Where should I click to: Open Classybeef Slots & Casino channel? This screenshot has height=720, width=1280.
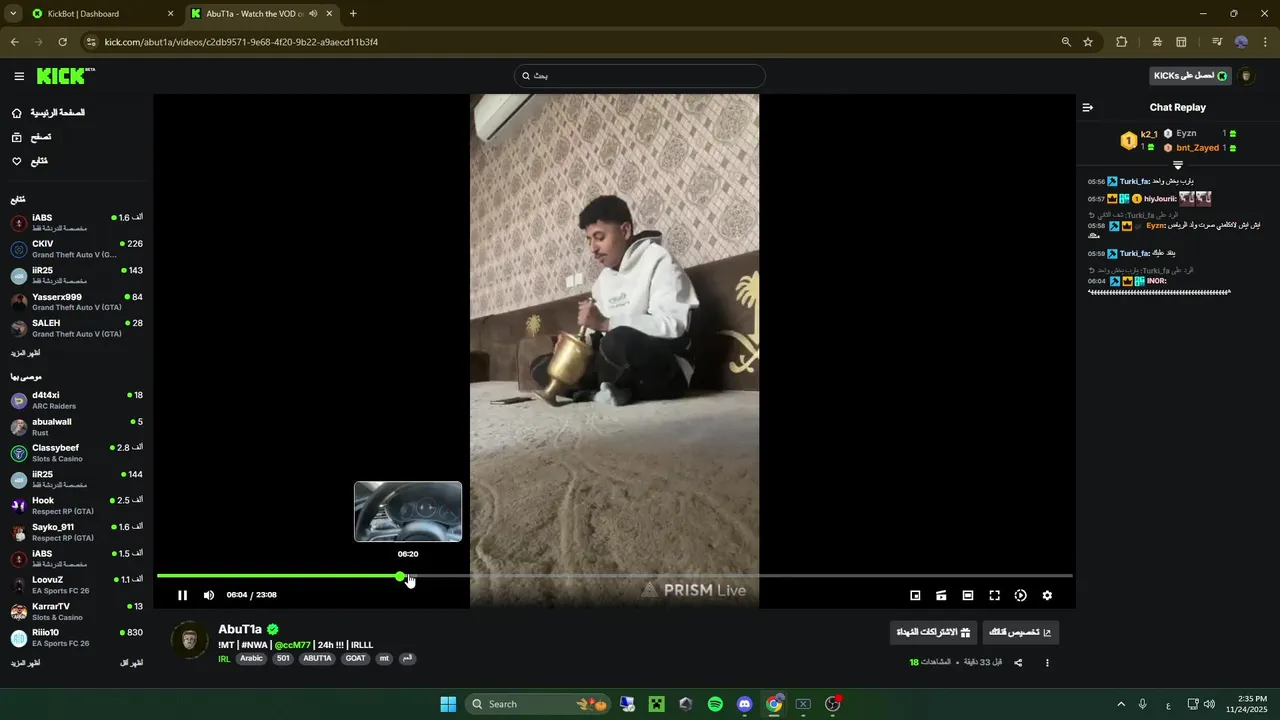coord(76,453)
